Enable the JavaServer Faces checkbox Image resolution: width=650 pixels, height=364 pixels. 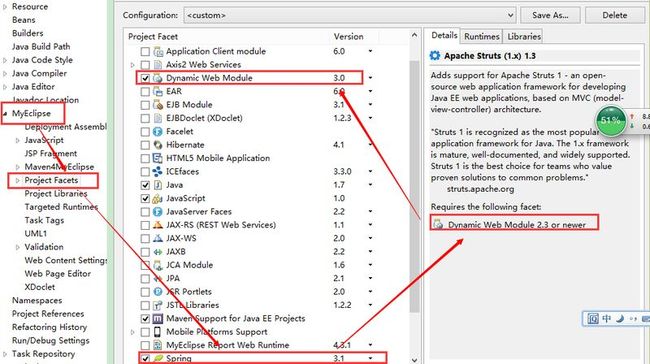pyautogui.click(x=145, y=211)
